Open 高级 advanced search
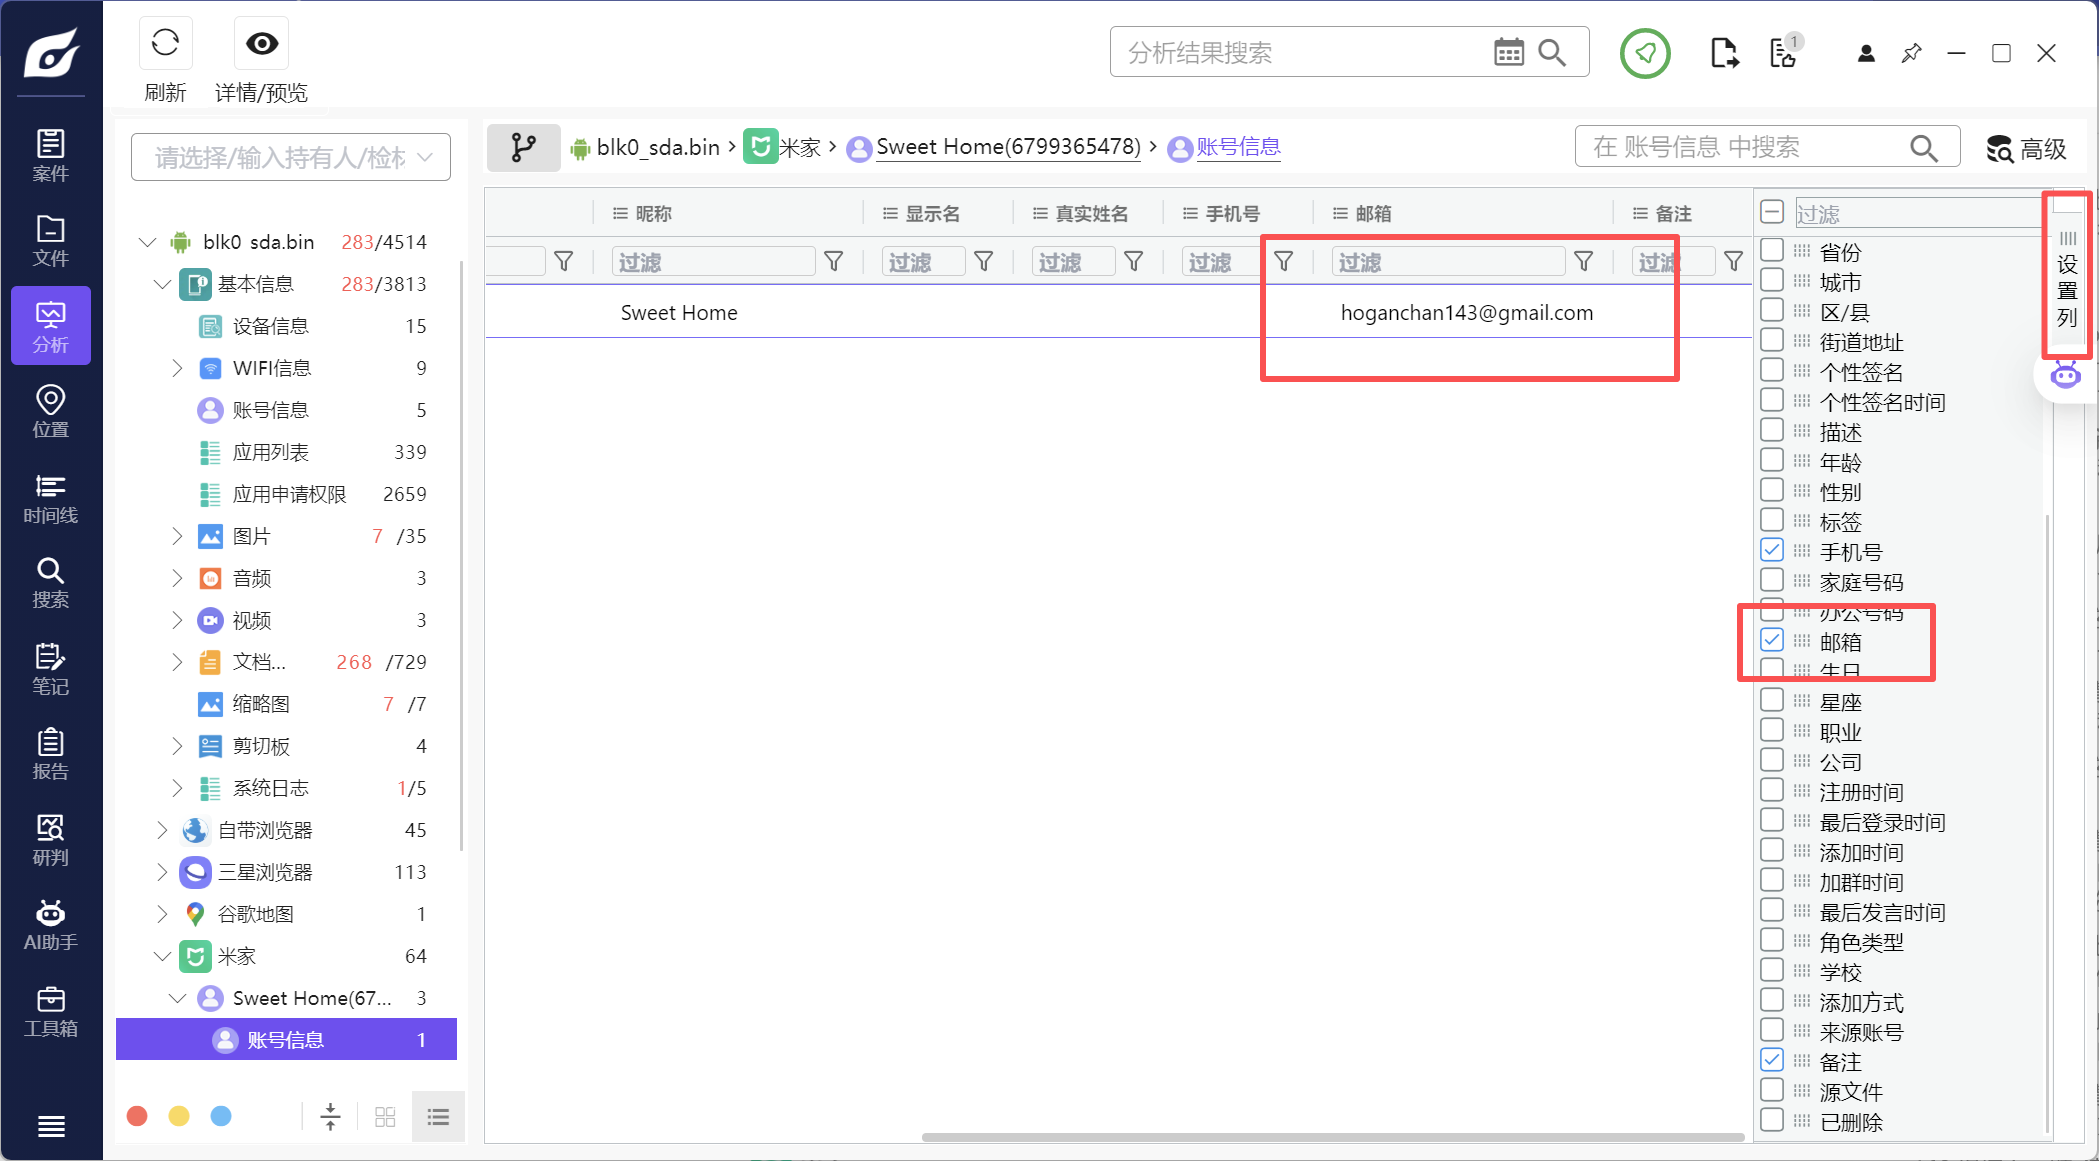Viewport: 2099px width, 1161px height. point(2026,149)
